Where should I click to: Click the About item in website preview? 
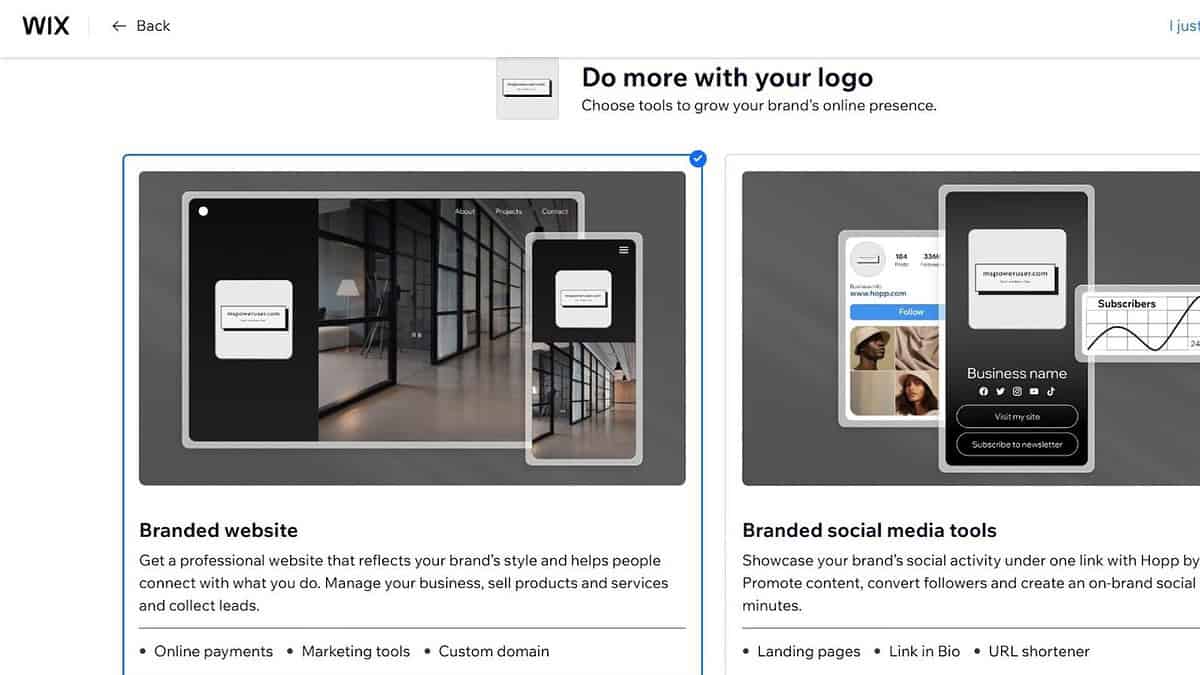[x=465, y=212]
